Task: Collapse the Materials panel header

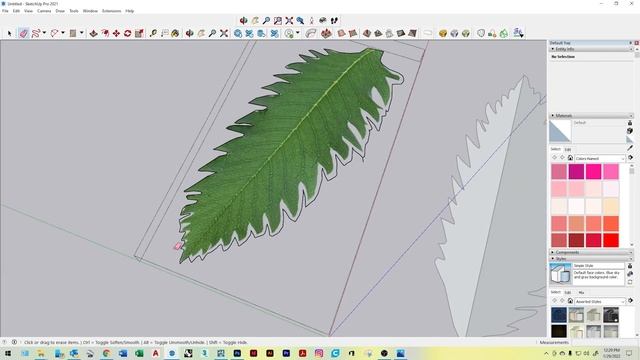Action: click(x=591, y=116)
